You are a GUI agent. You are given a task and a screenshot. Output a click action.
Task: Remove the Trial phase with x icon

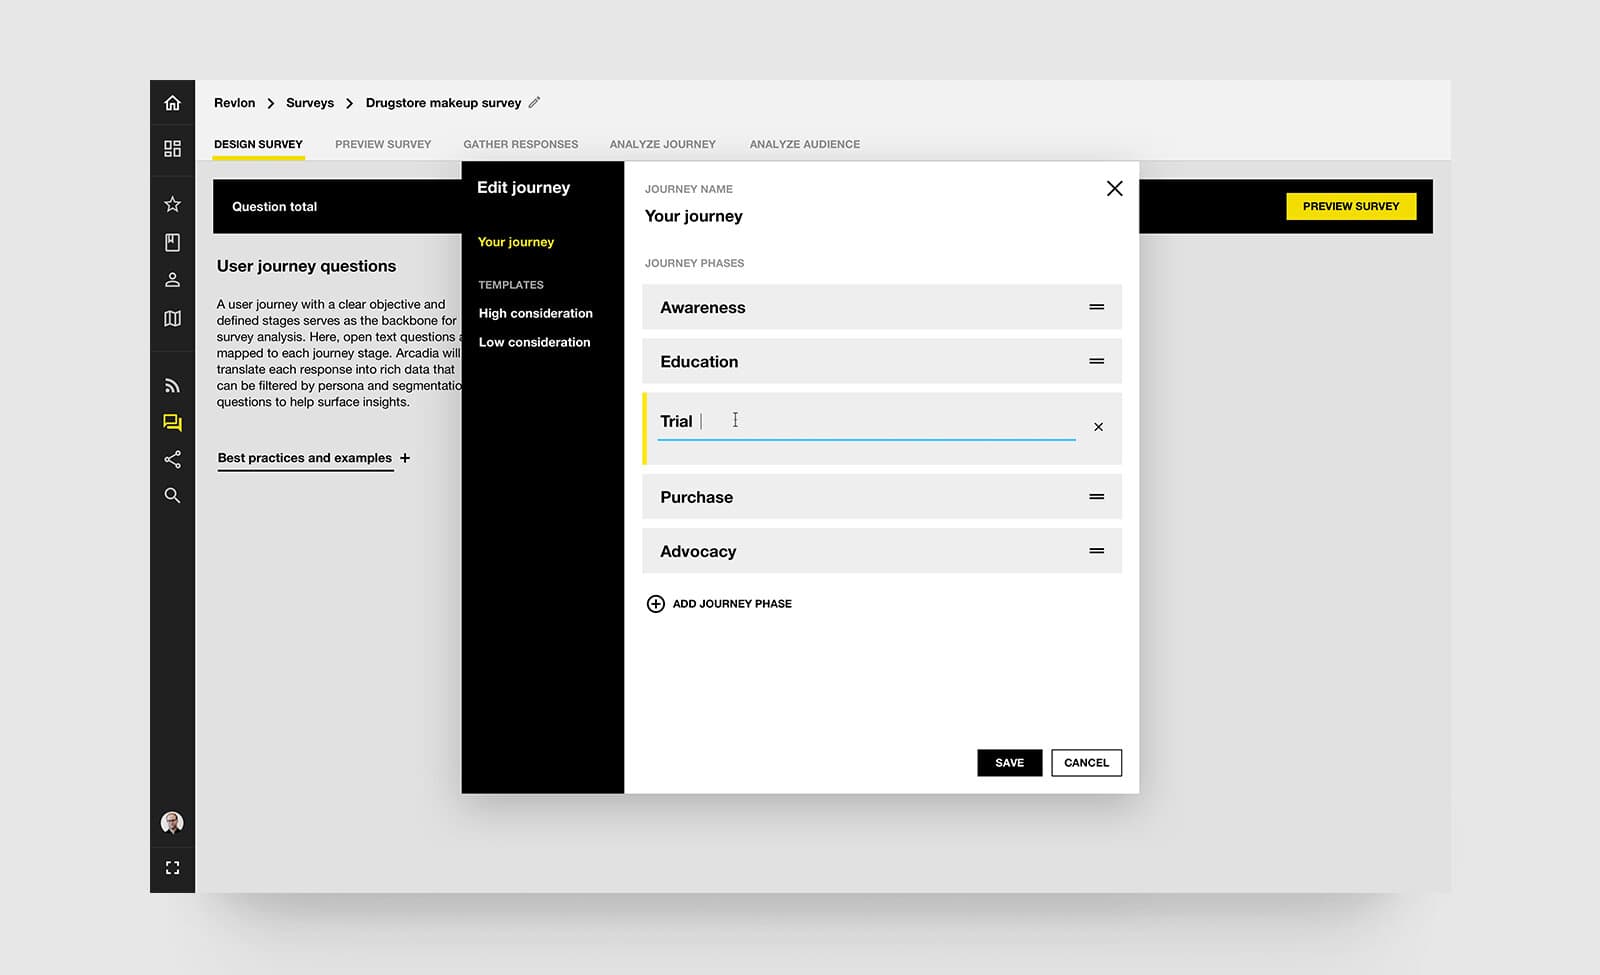pos(1098,427)
